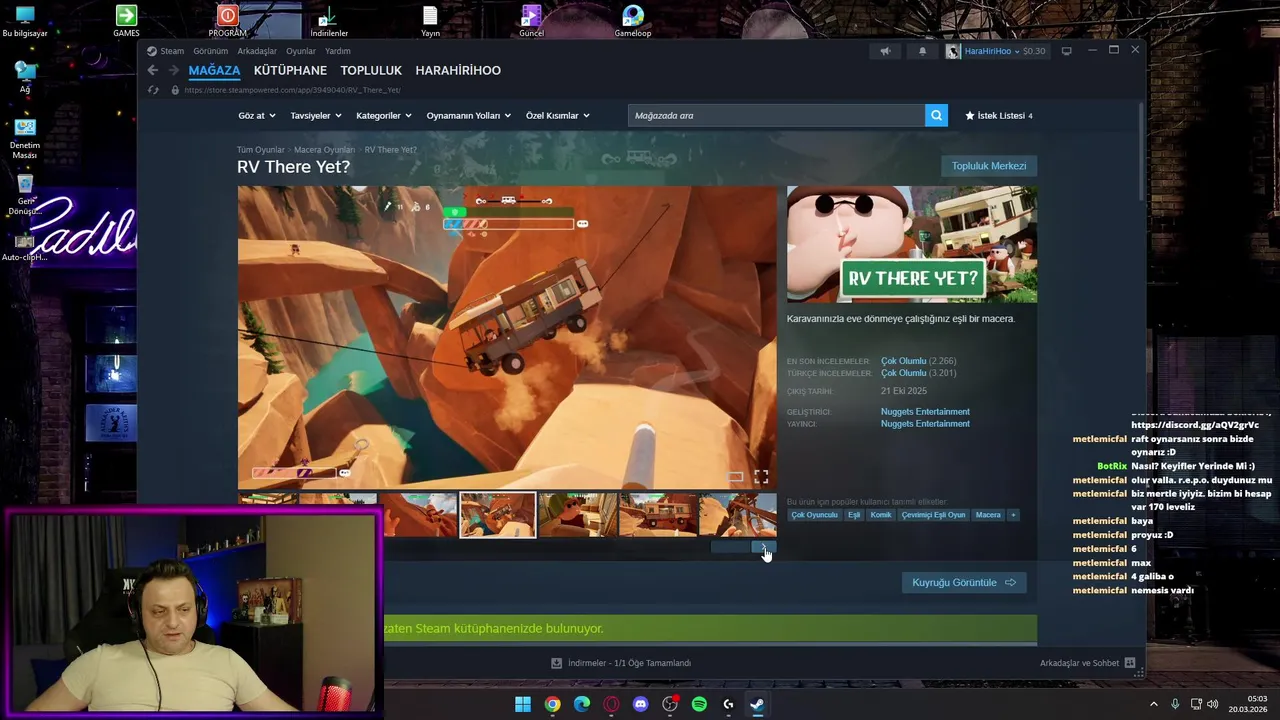Screen dimensions: 1280x720
Task: Open OBS Studio from the taskbar
Action: click(x=670, y=704)
